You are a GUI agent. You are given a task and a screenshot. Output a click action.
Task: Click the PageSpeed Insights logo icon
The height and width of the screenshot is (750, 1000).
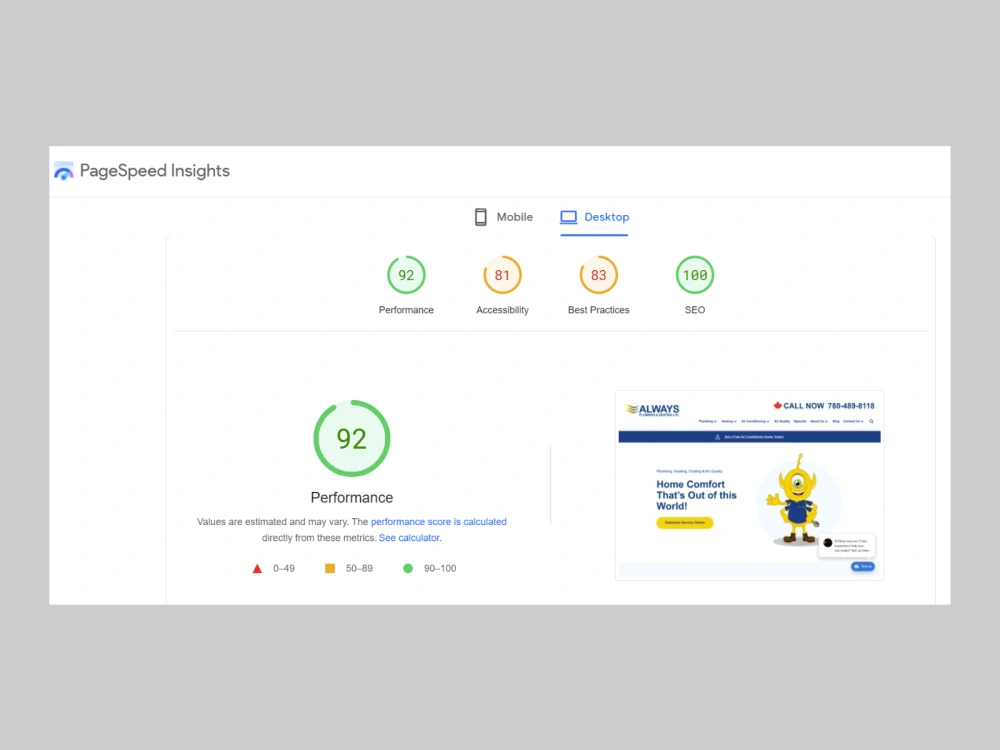(x=64, y=171)
